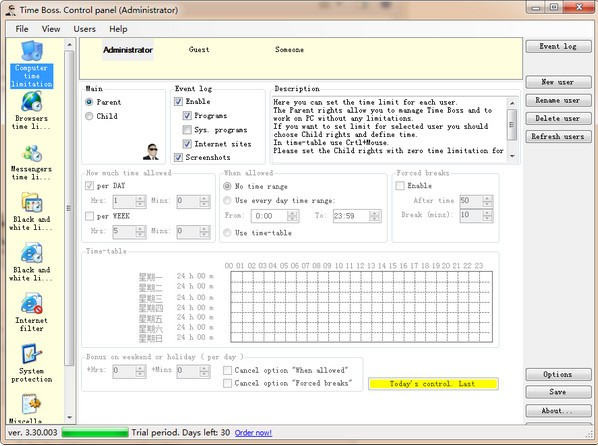The width and height of the screenshot is (598, 446).
Task: Click sidebar scroll down arrow
Action: [69, 417]
